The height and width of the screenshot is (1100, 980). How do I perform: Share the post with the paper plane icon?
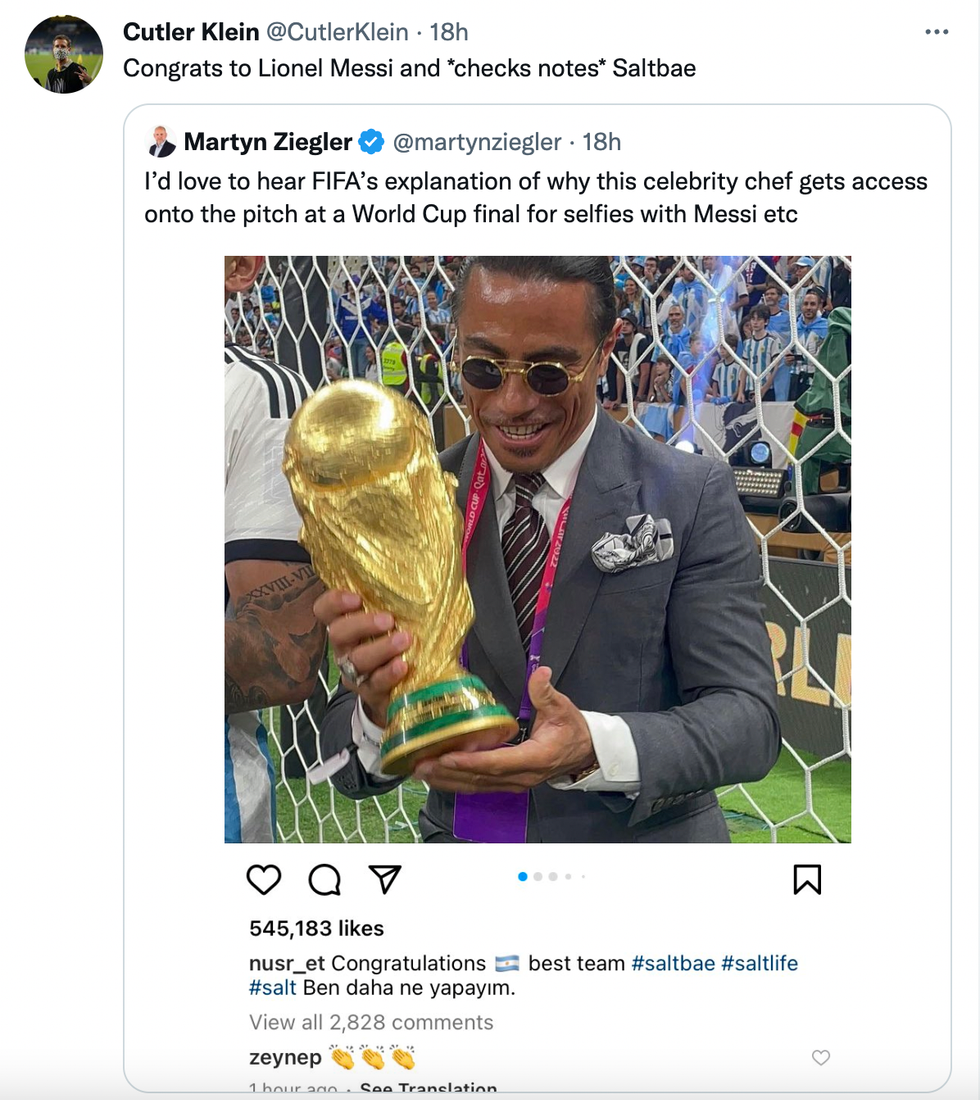(384, 879)
